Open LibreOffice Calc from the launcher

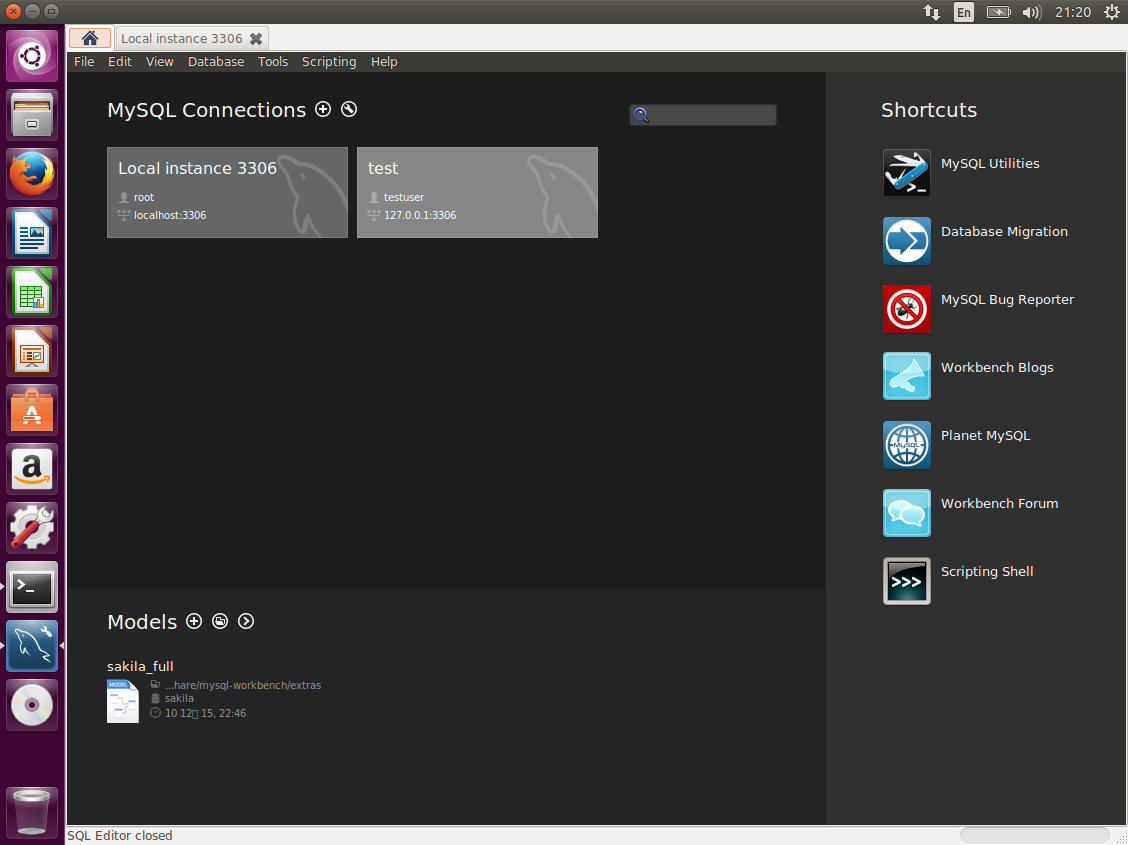click(32, 292)
